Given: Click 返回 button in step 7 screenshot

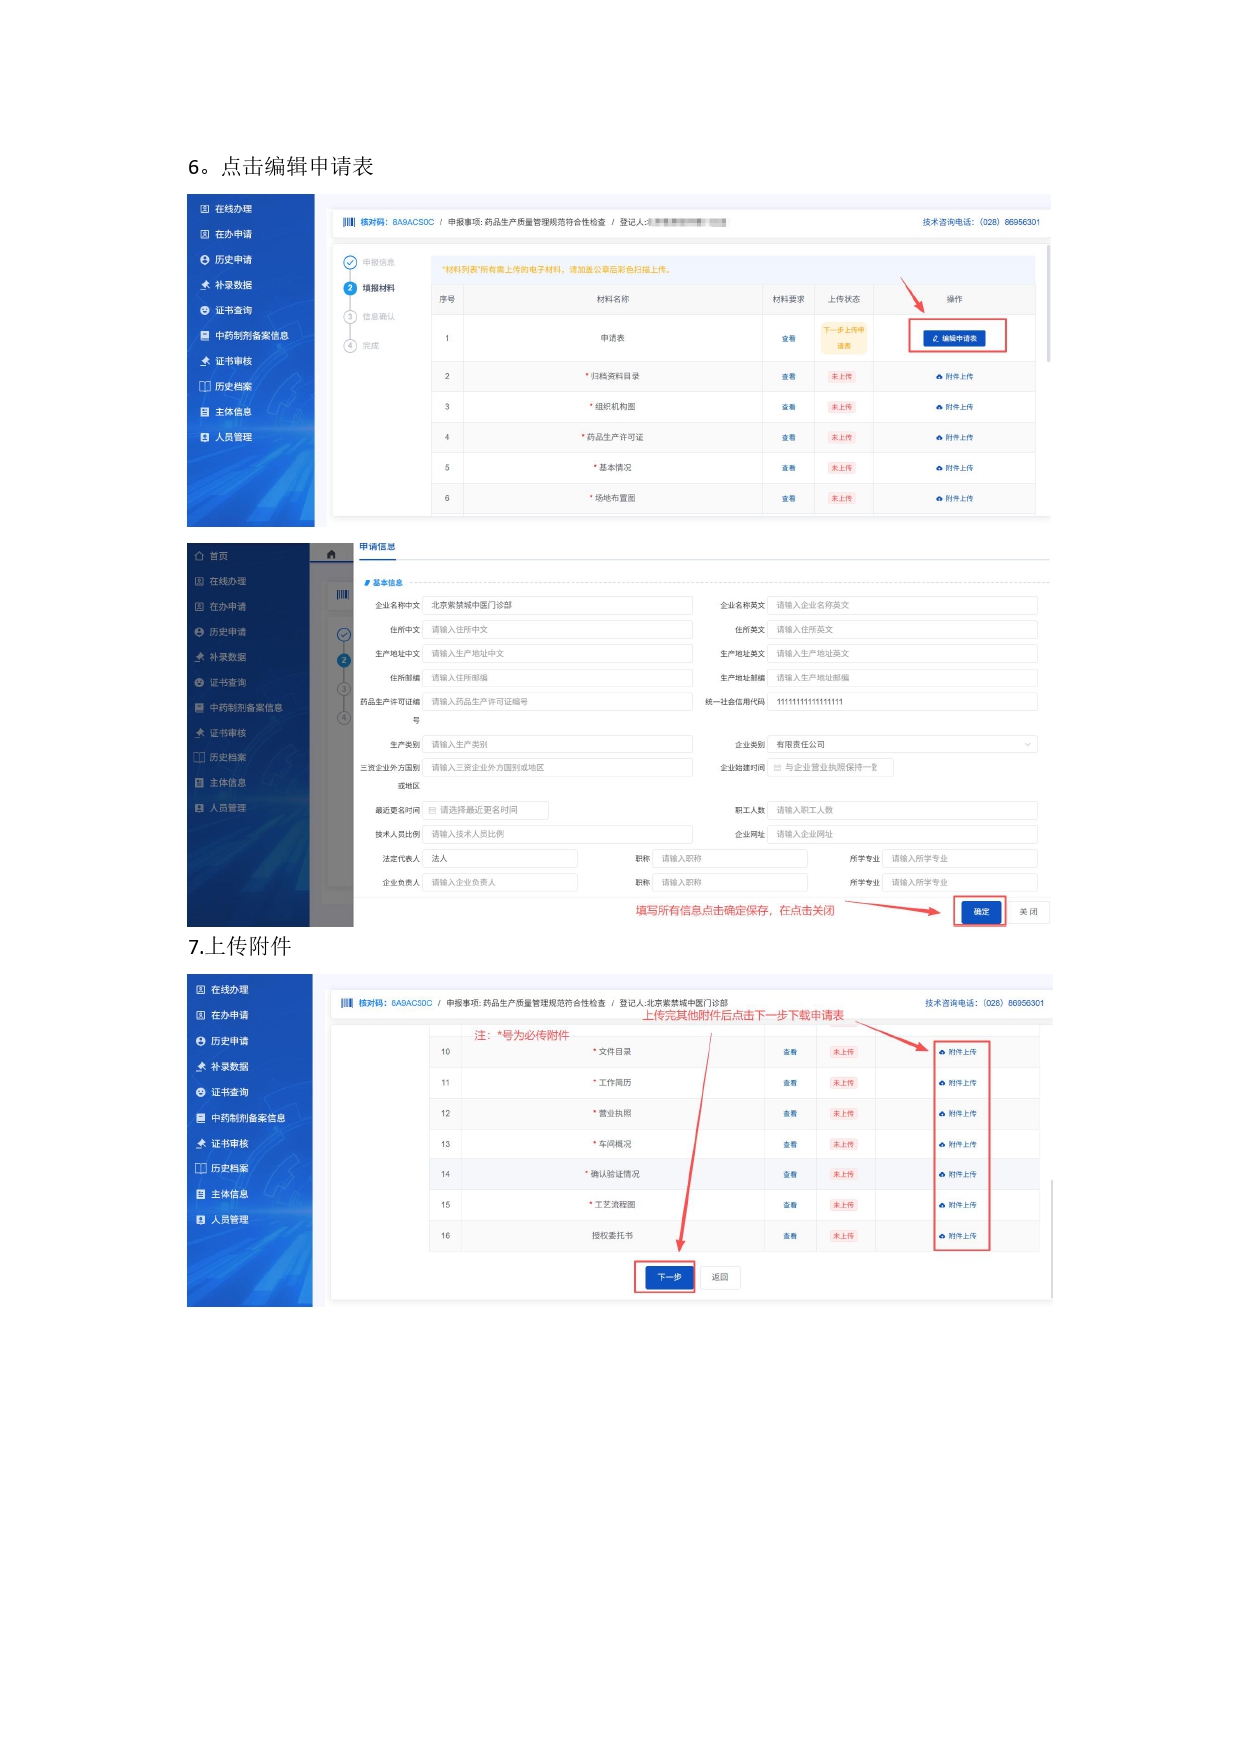Looking at the screenshot, I should [720, 1277].
